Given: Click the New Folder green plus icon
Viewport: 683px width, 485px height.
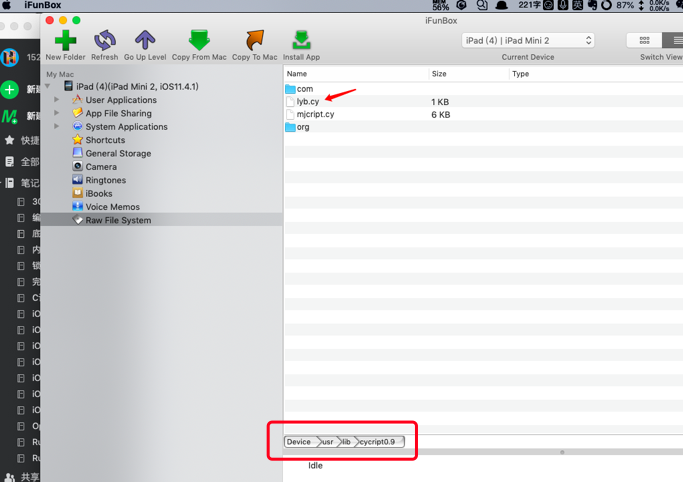Looking at the screenshot, I should (65, 41).
